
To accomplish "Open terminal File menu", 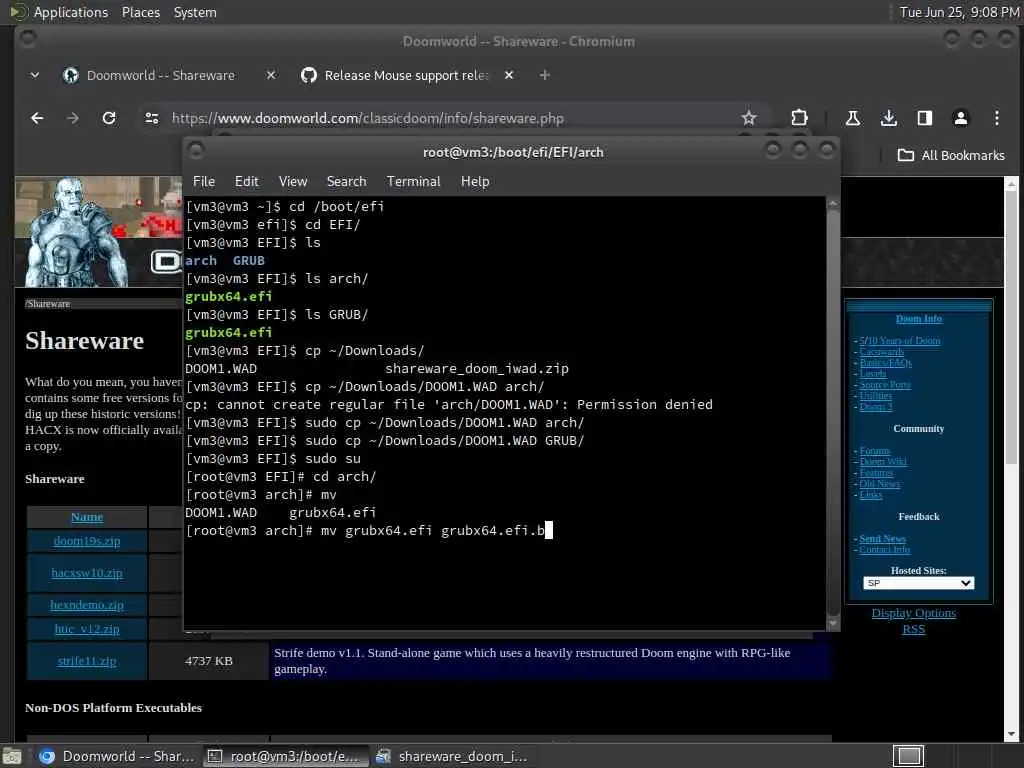I will [204, 182].
